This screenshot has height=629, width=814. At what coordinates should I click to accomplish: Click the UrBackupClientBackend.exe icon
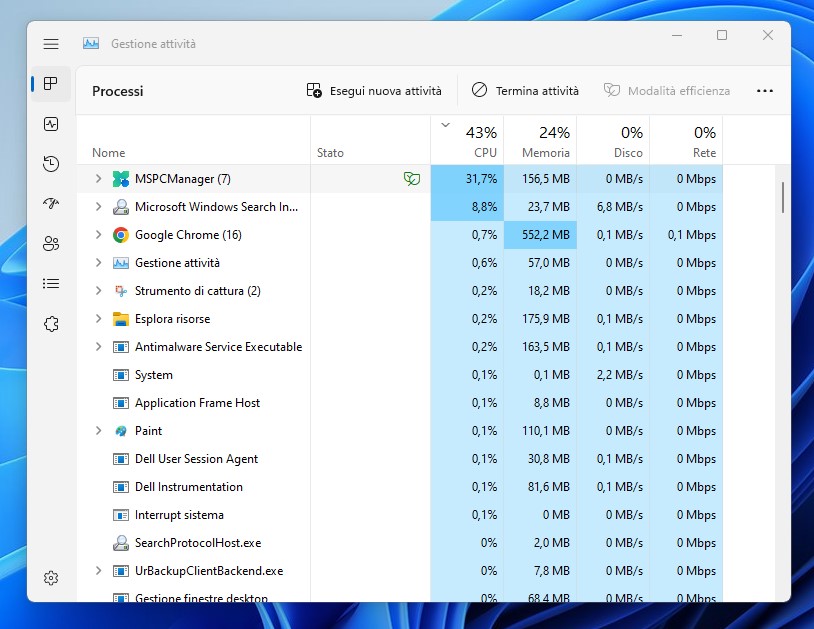[x=120, y=571]
